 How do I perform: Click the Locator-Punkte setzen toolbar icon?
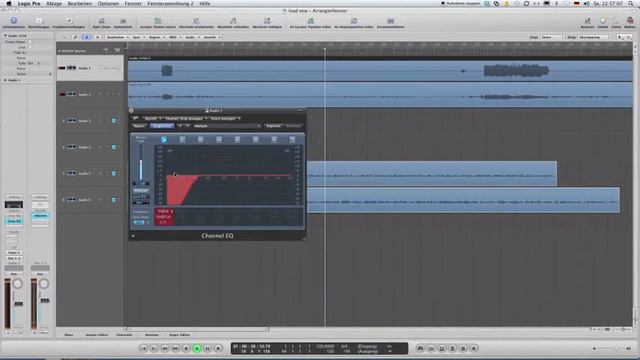[158, 21]
